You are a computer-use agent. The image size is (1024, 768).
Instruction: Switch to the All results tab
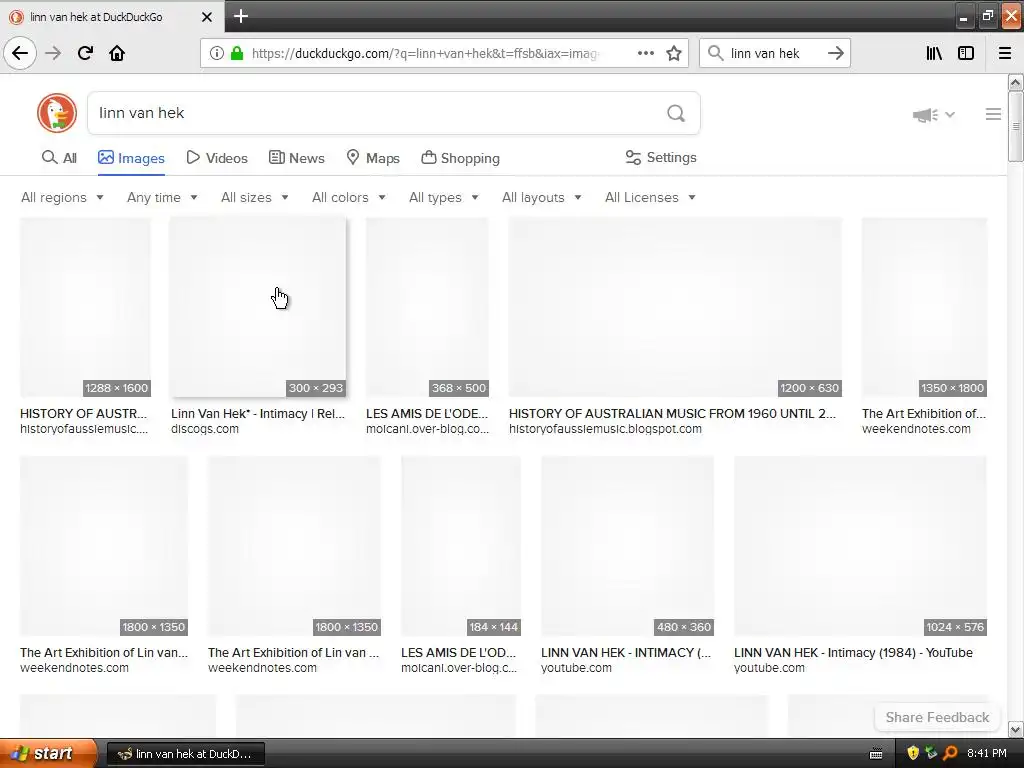59,158
